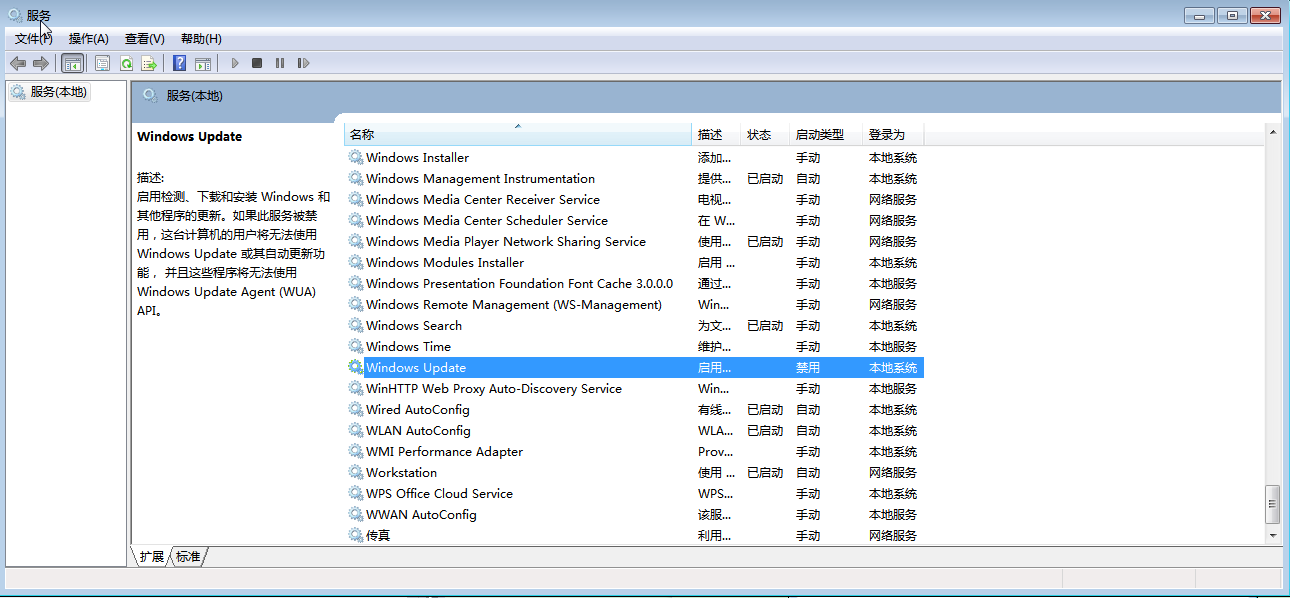This screenshot has width=1290, height=598.
Task: Click the Export List toolbar icon
Action: [x=149, y=63]
